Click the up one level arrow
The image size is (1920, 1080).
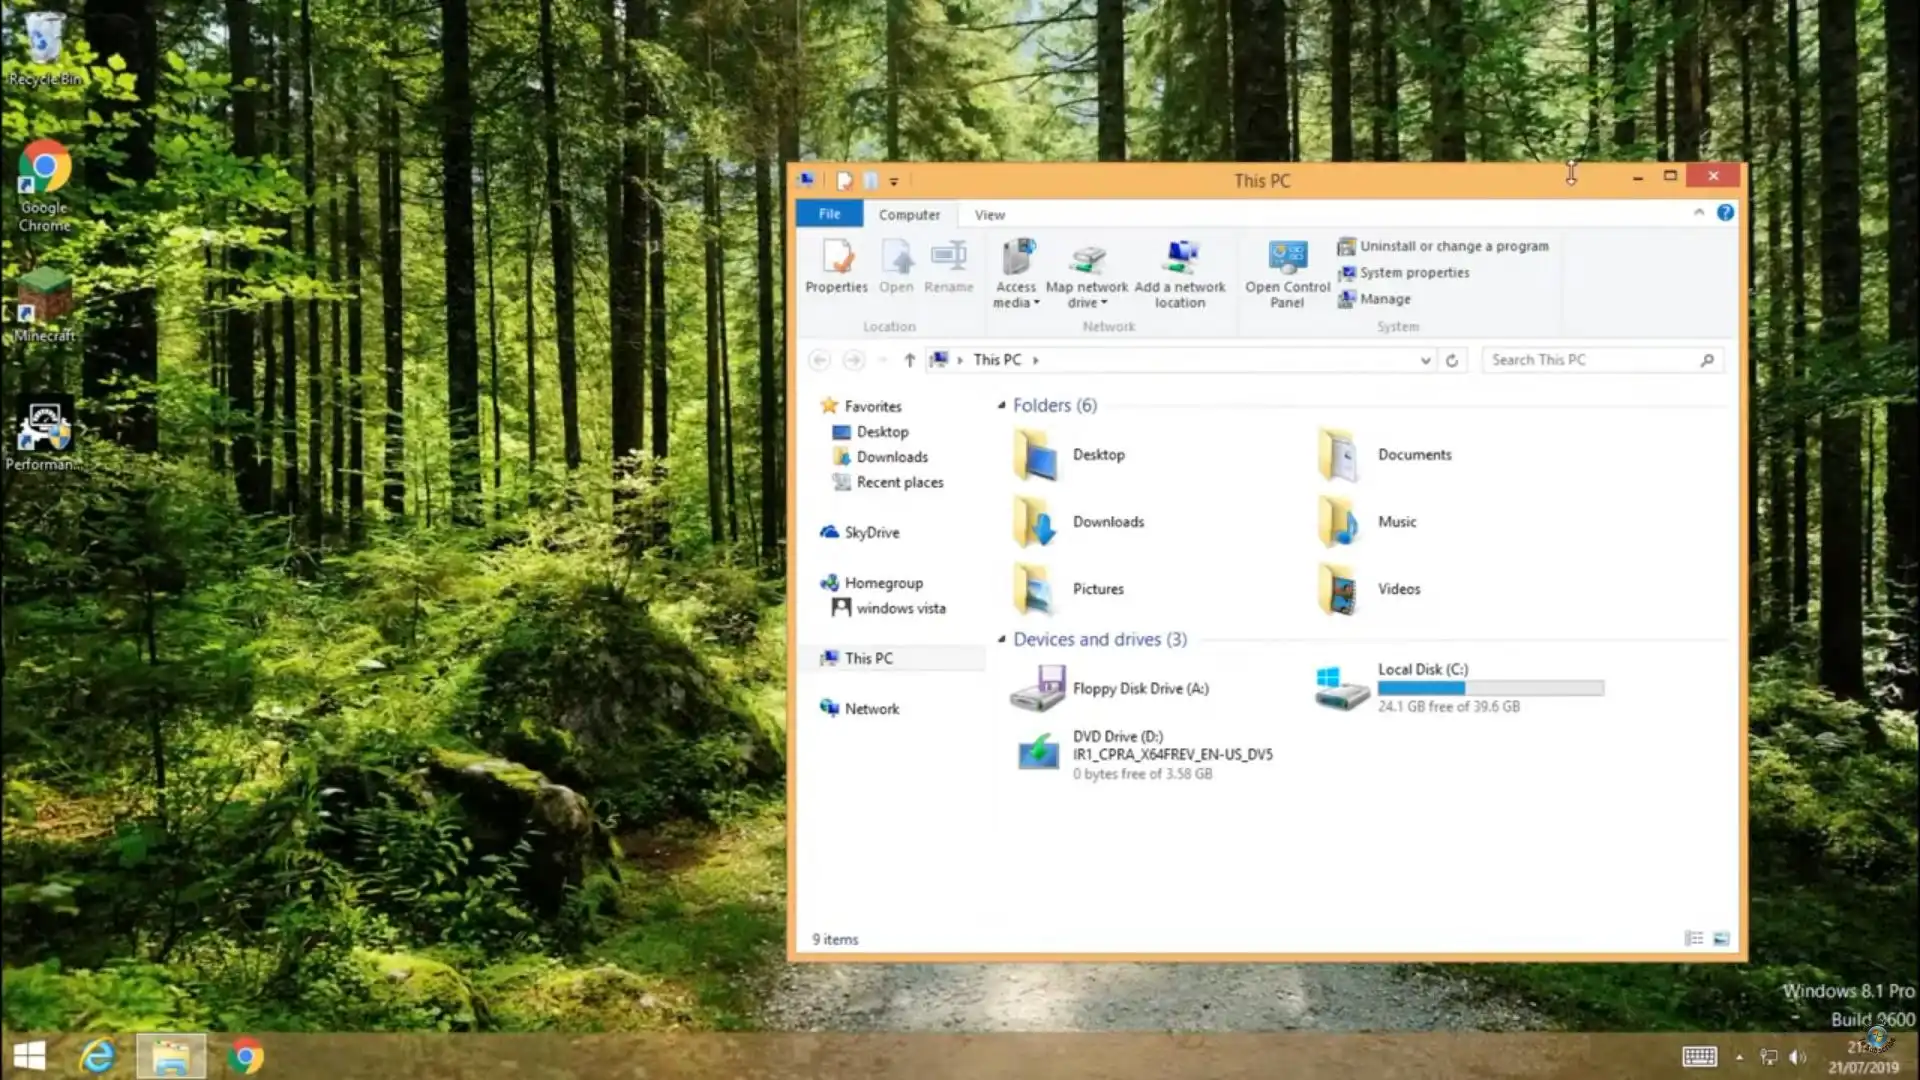pos(909,360)
